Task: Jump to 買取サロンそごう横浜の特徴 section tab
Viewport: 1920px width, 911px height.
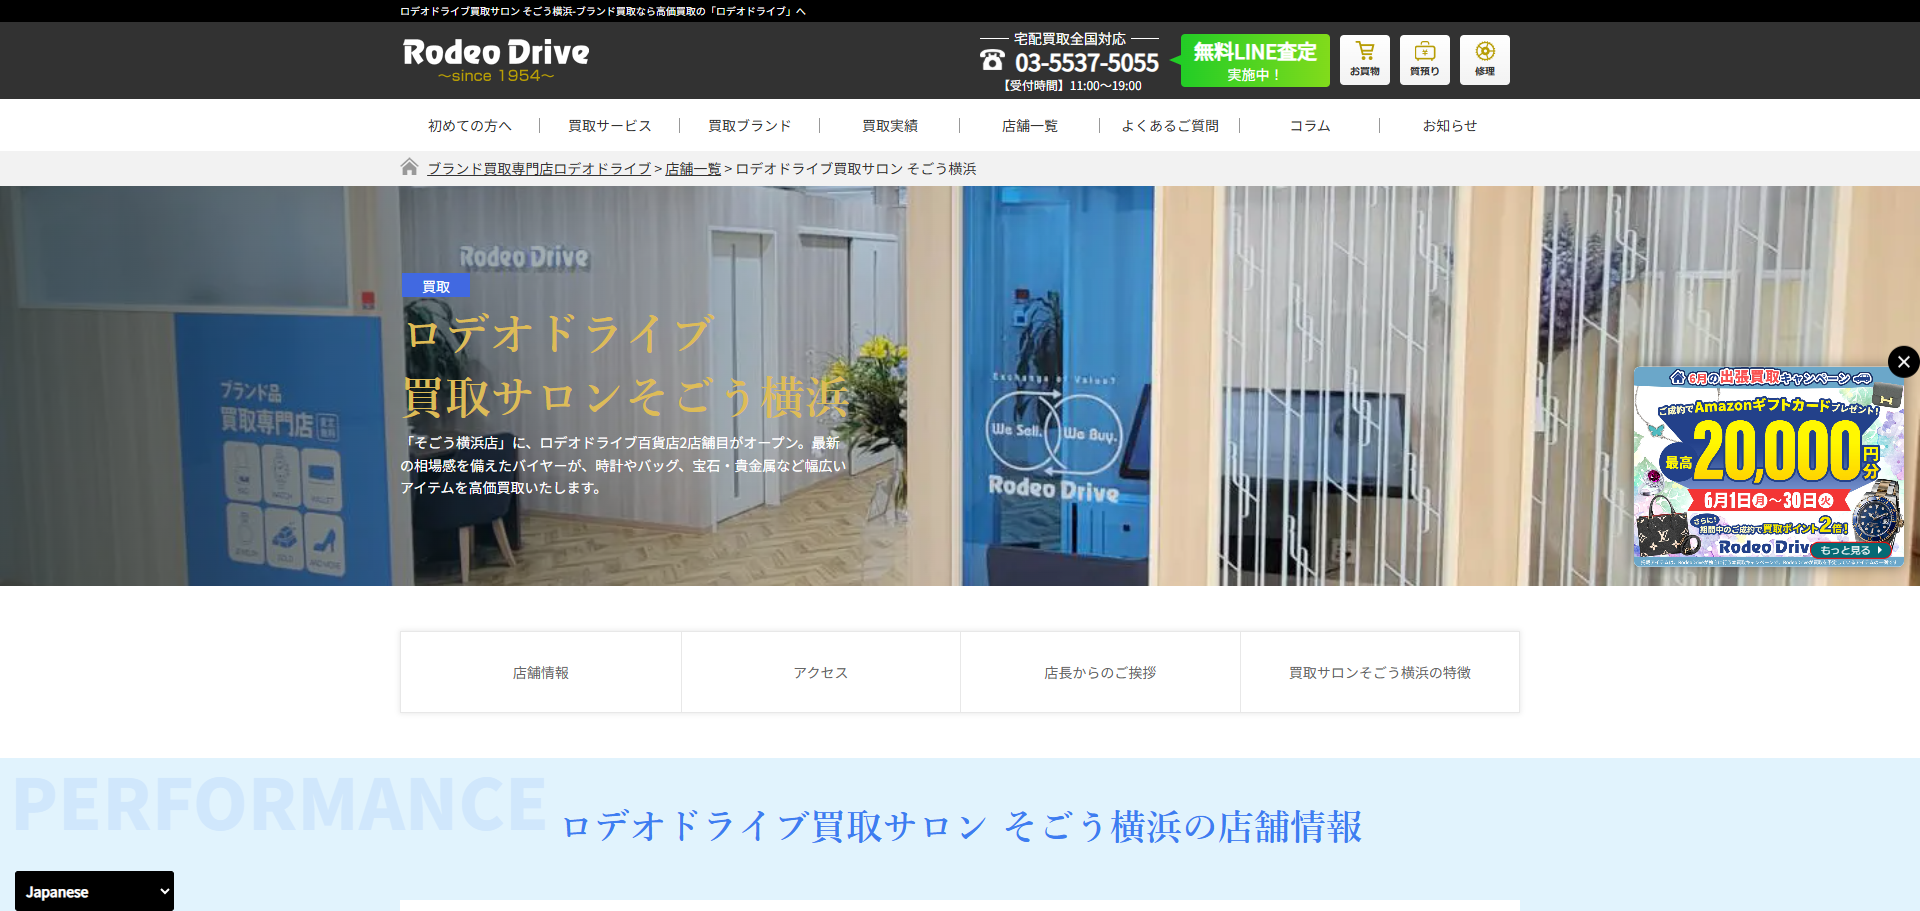Action: click(1380, 672)
